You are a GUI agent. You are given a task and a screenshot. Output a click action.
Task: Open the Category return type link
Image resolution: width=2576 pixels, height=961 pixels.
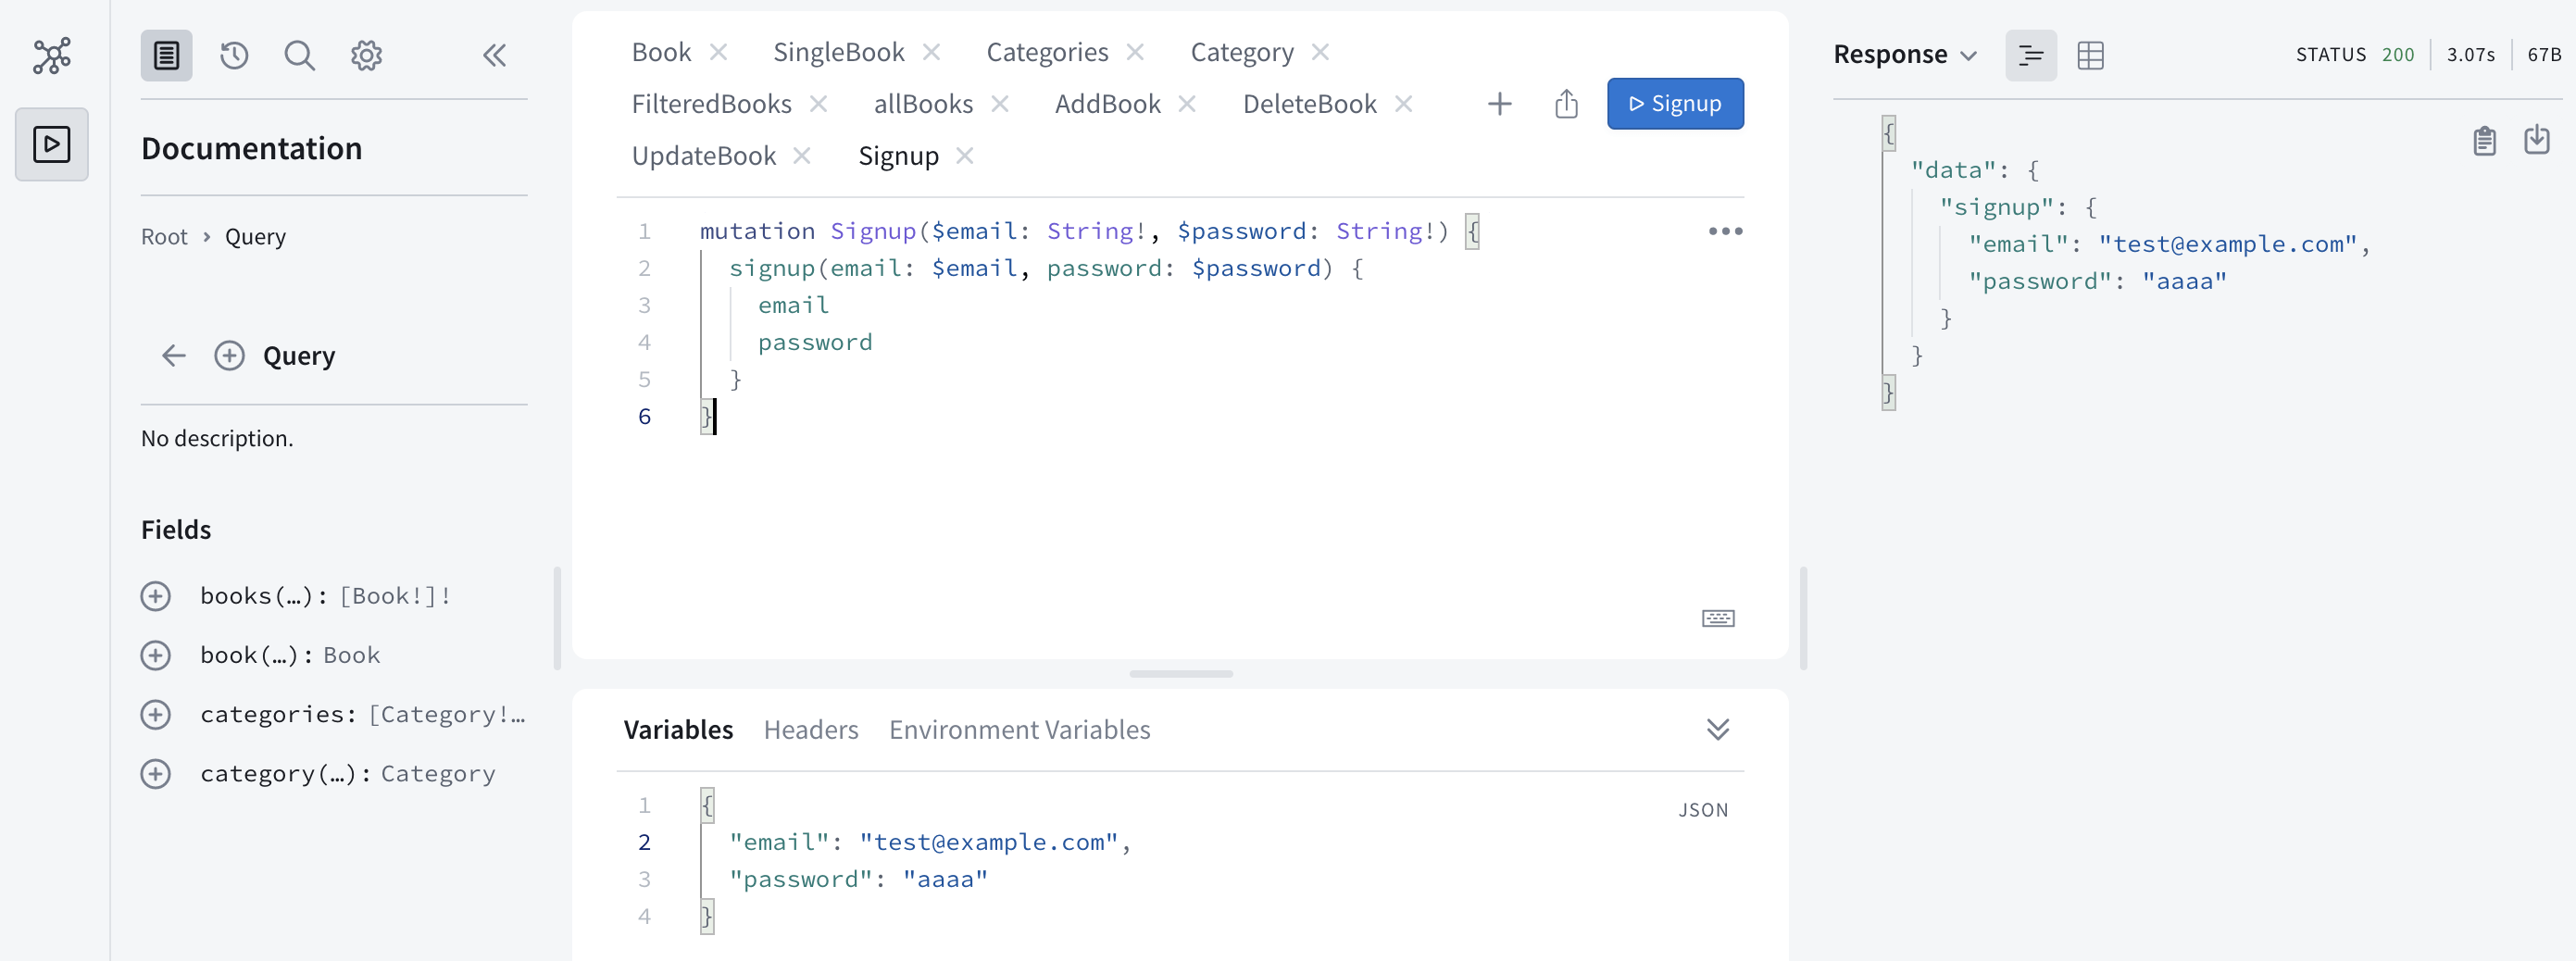point(438,773)
